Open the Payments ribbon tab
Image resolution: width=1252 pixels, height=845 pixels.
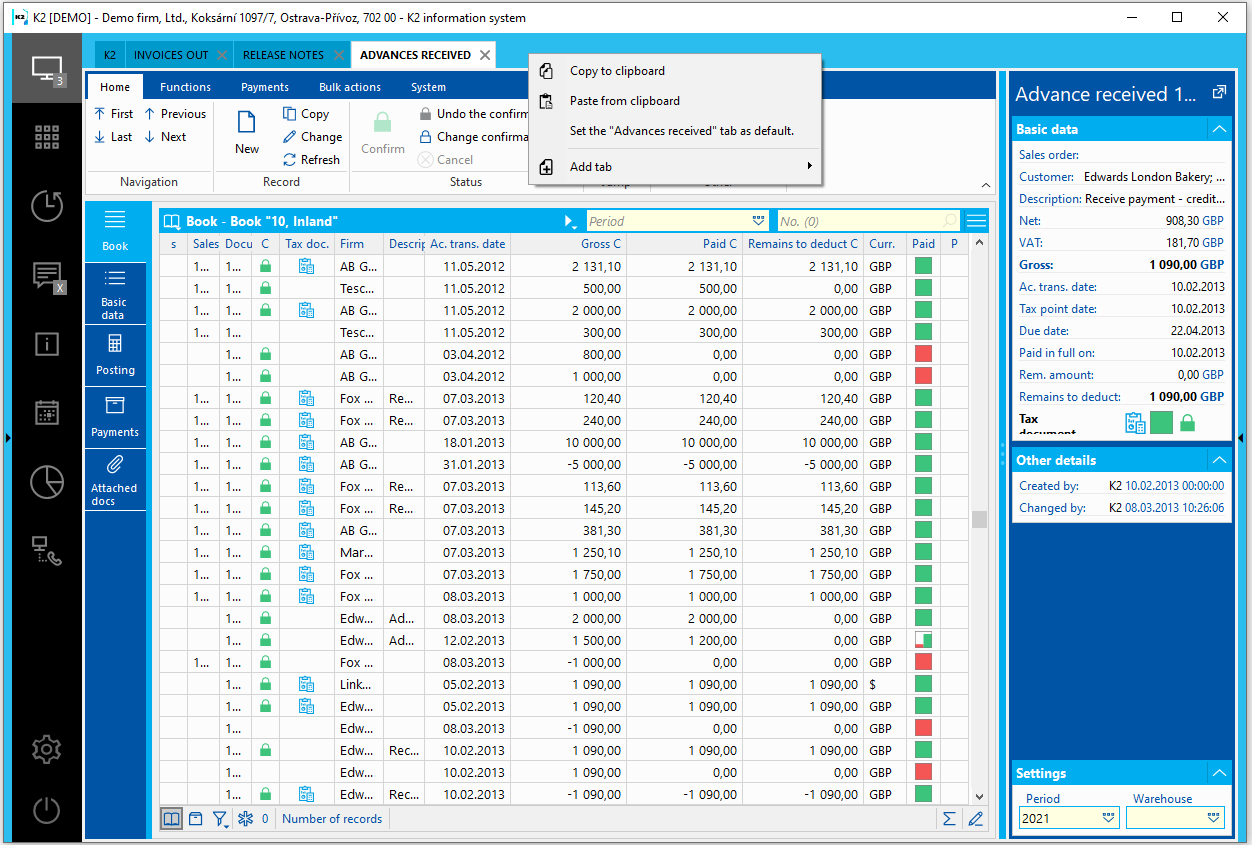coord(265,87)
